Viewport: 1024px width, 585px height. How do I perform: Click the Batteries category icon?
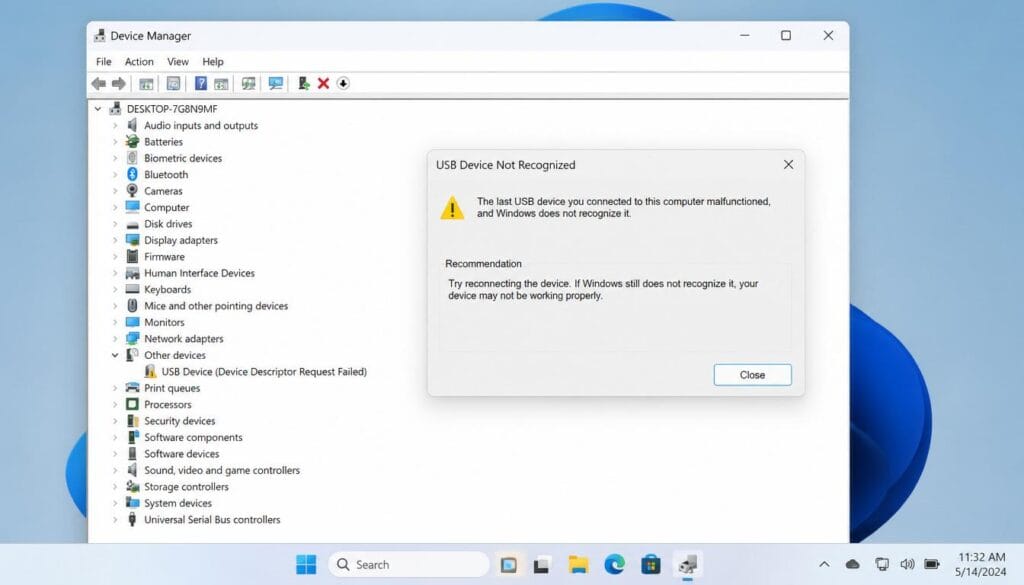(133, 142)
